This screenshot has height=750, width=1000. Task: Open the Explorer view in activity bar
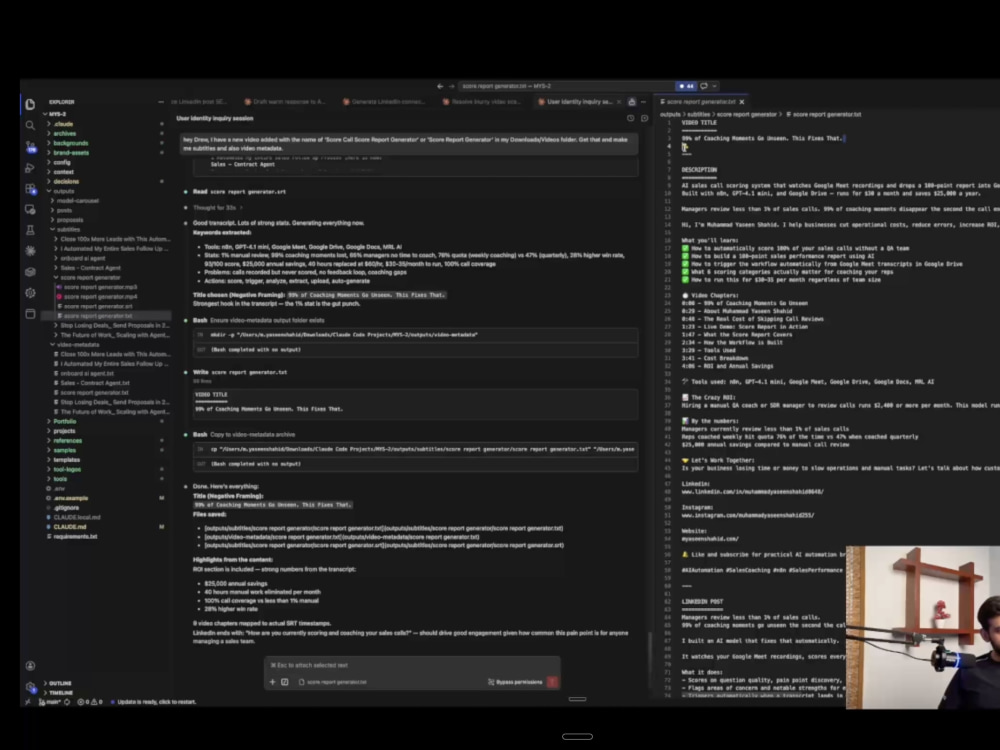pos(30,104)
